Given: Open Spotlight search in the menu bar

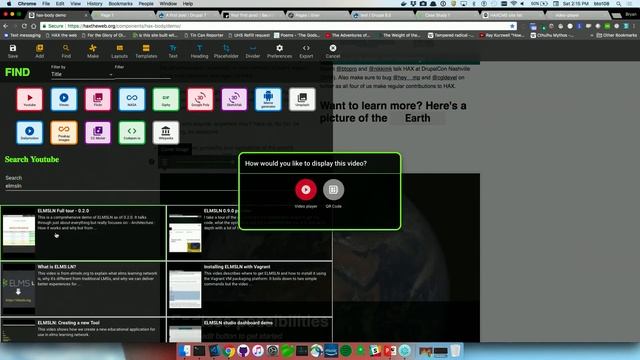Looking at the screenshot, I should (x=619, y=4).
